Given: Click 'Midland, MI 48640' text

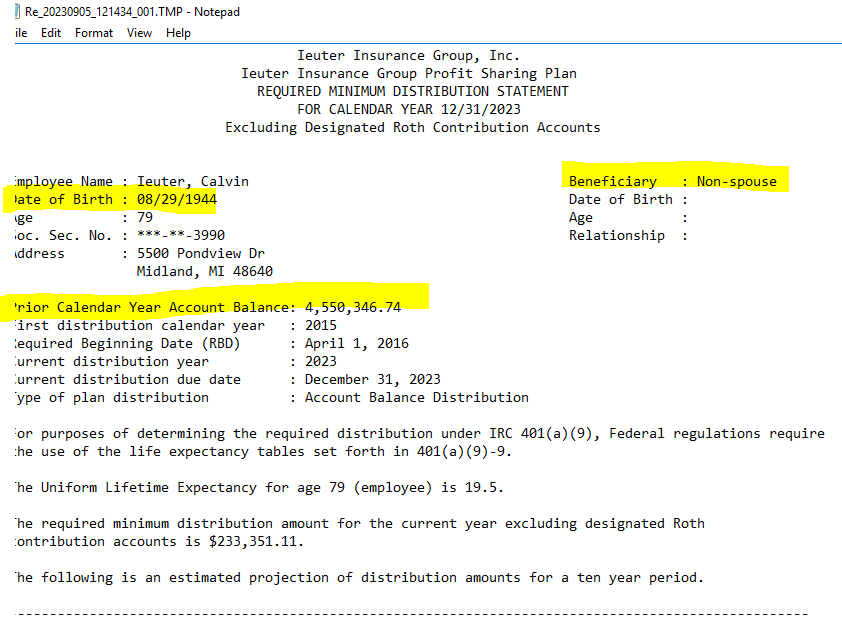Looking at the screenshot, I should (205, 271).
